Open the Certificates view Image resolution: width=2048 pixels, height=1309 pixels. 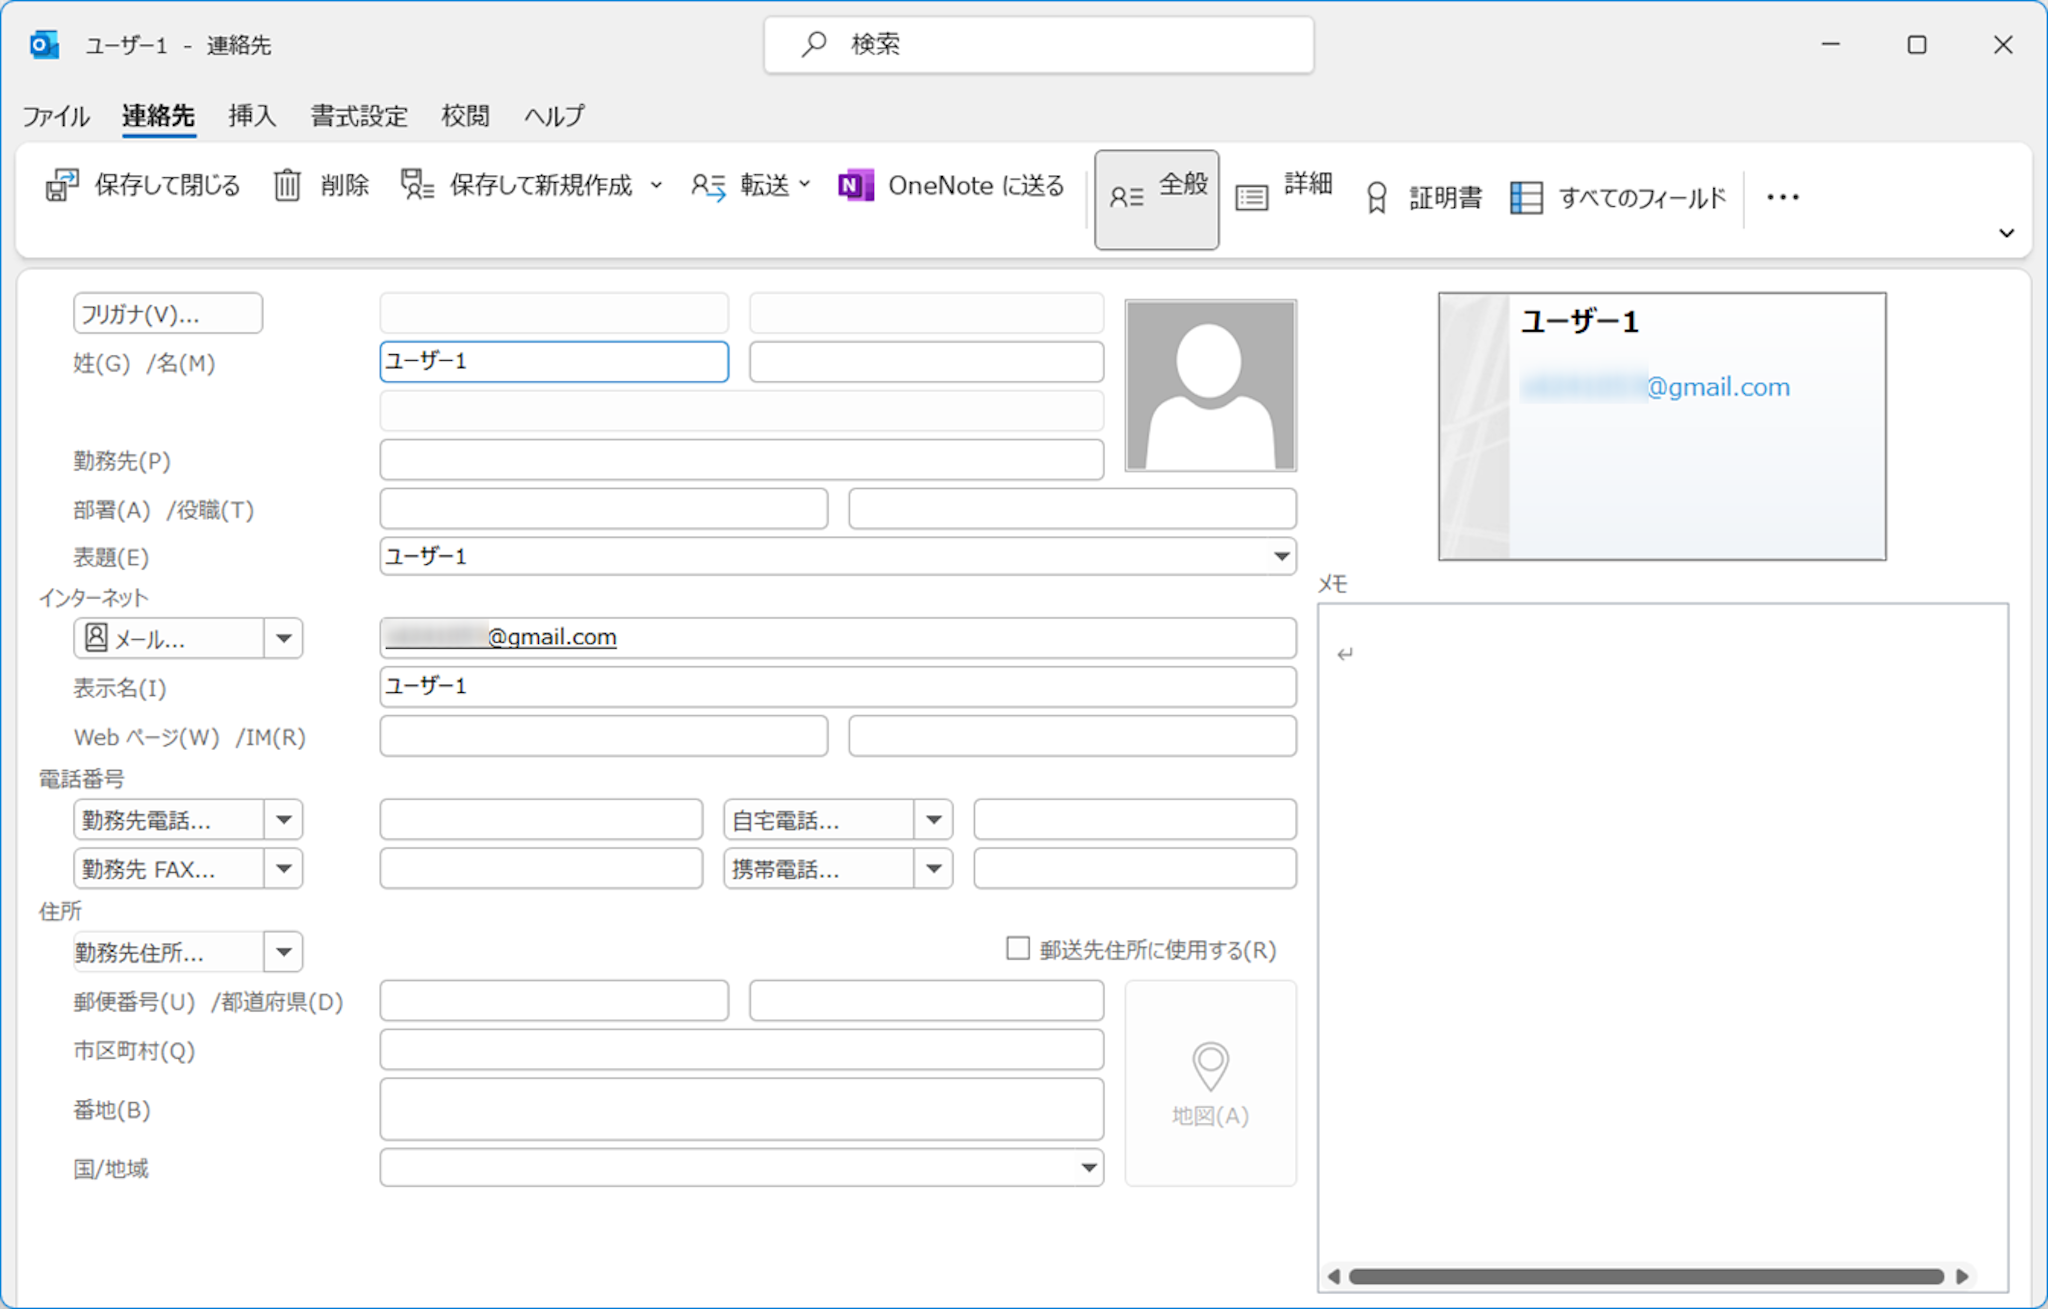coord(1377,198)
